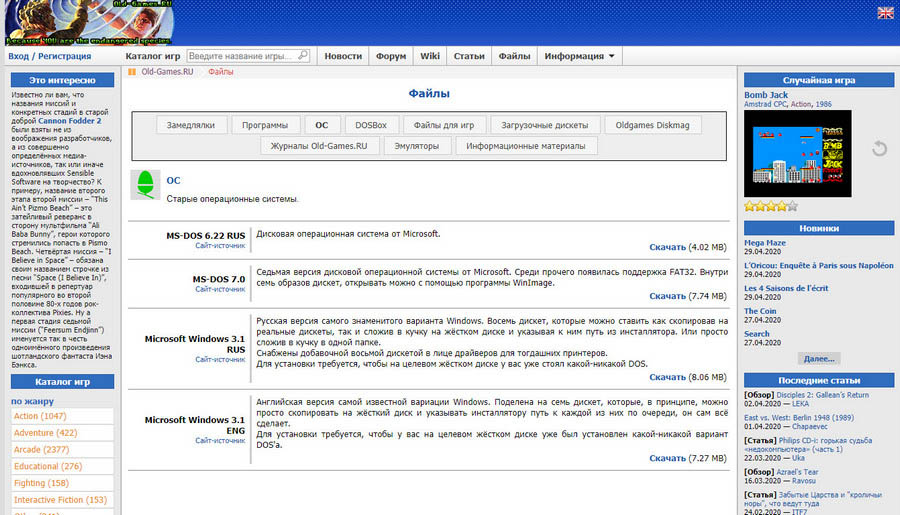Open the Old-Games.RU logo banner
This screenshot has width=900, height=515.
click(x=89, y=22)
